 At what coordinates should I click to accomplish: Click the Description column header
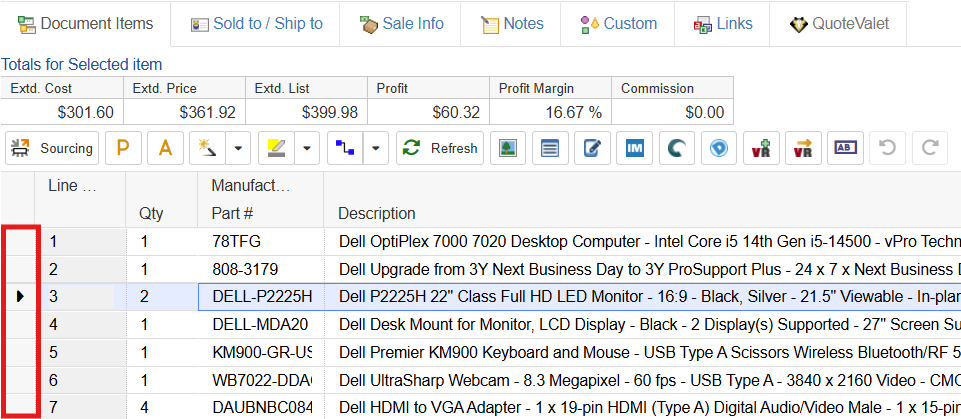377,213
